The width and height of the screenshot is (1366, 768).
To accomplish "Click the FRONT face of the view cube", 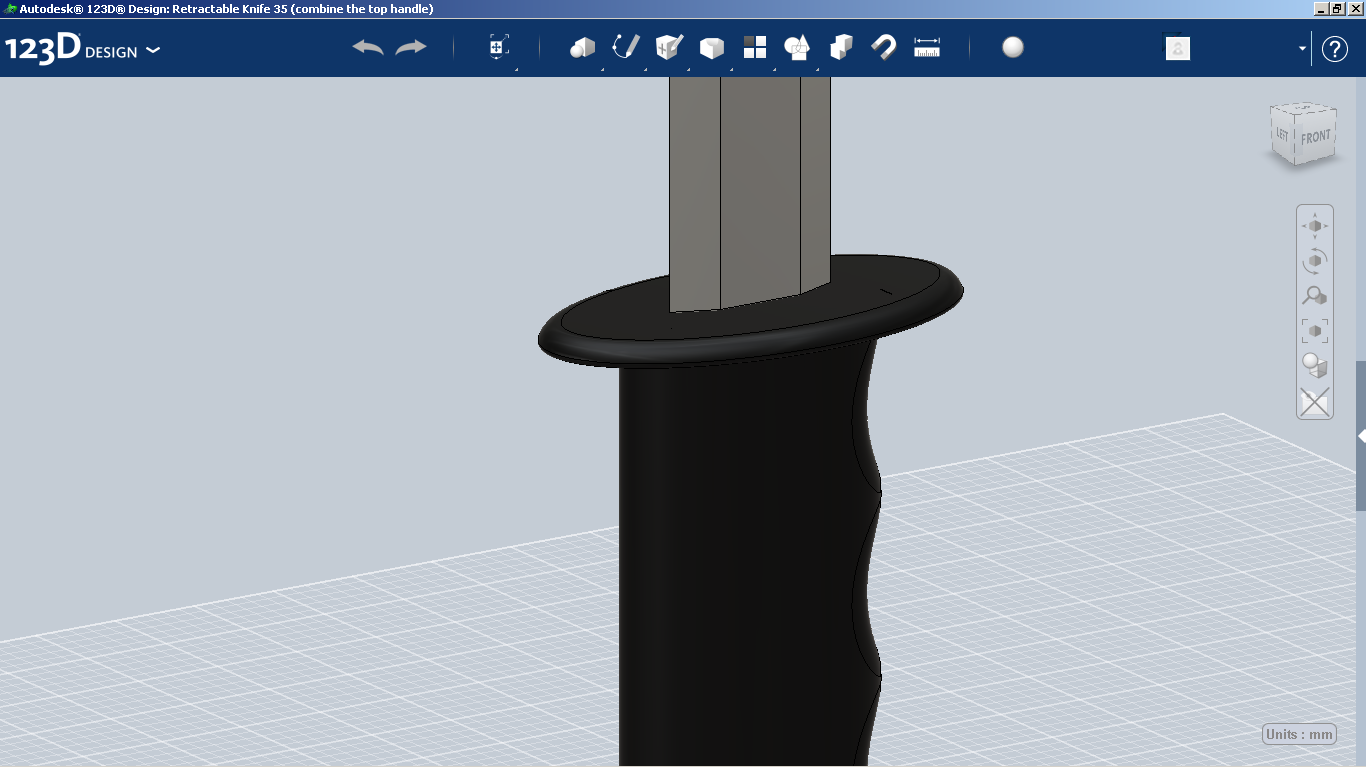I will 1315,133.
